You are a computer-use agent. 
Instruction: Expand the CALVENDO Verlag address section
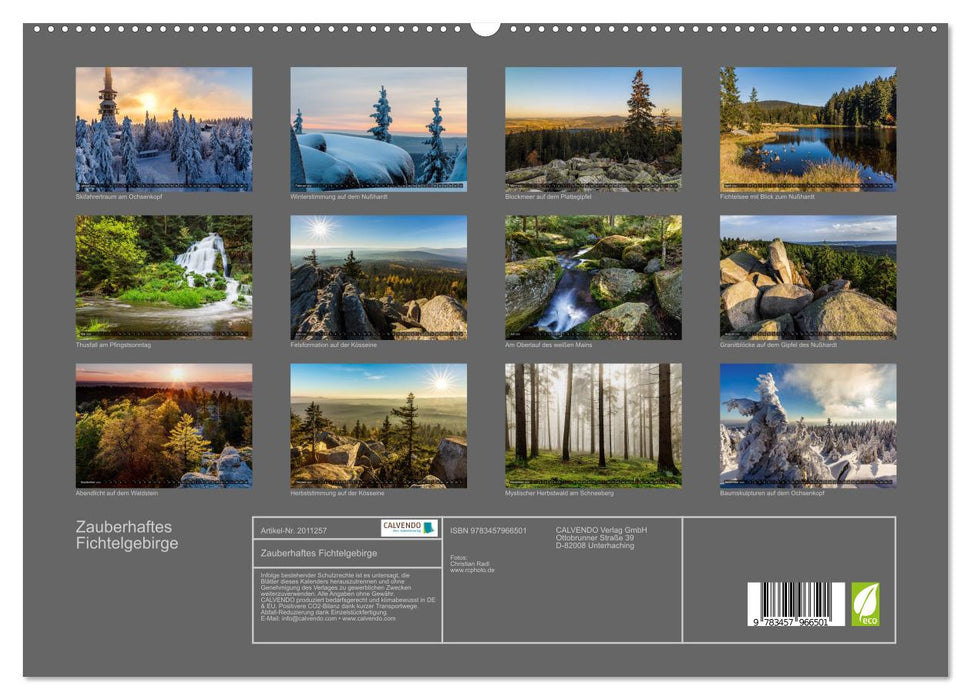(600, 536)
